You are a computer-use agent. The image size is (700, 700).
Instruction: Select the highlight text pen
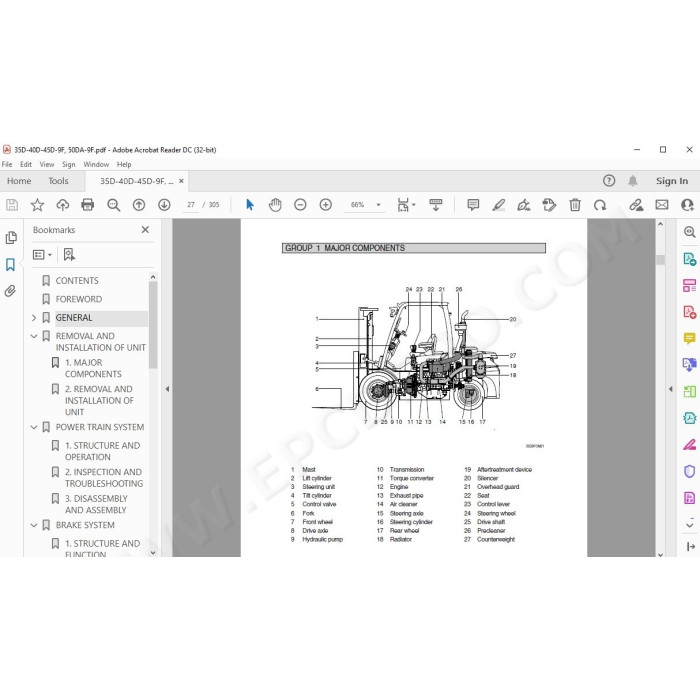click(x=499, y=205)
